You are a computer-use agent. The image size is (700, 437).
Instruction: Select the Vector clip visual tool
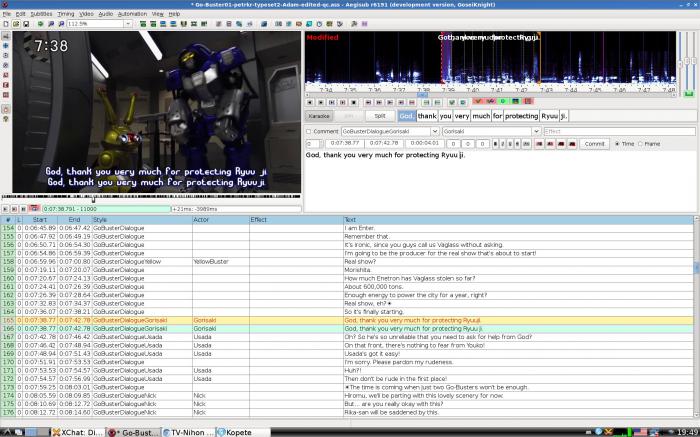[x=6, y=95]
